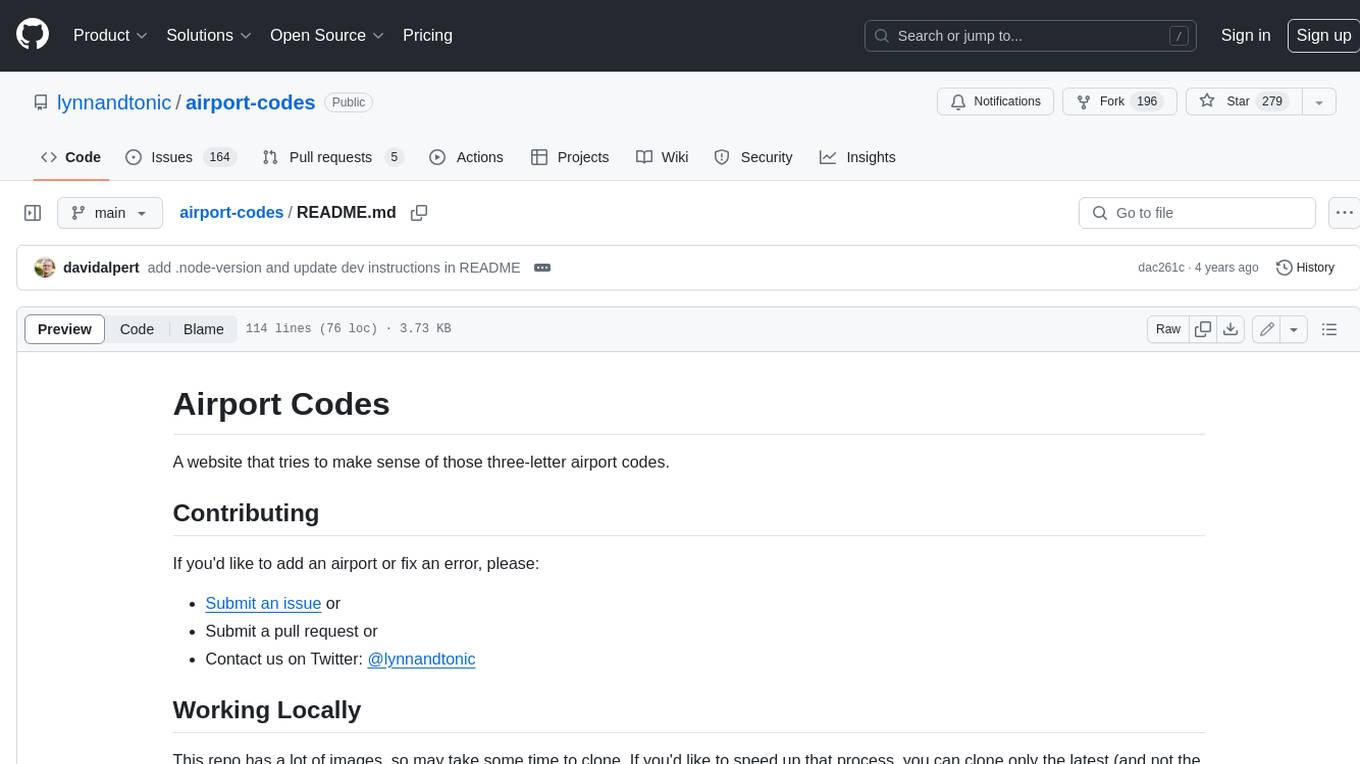The height and width of the screenshot is (764, 1360).
Task: Click the Sign in link
Action: tap(1245, 35)
